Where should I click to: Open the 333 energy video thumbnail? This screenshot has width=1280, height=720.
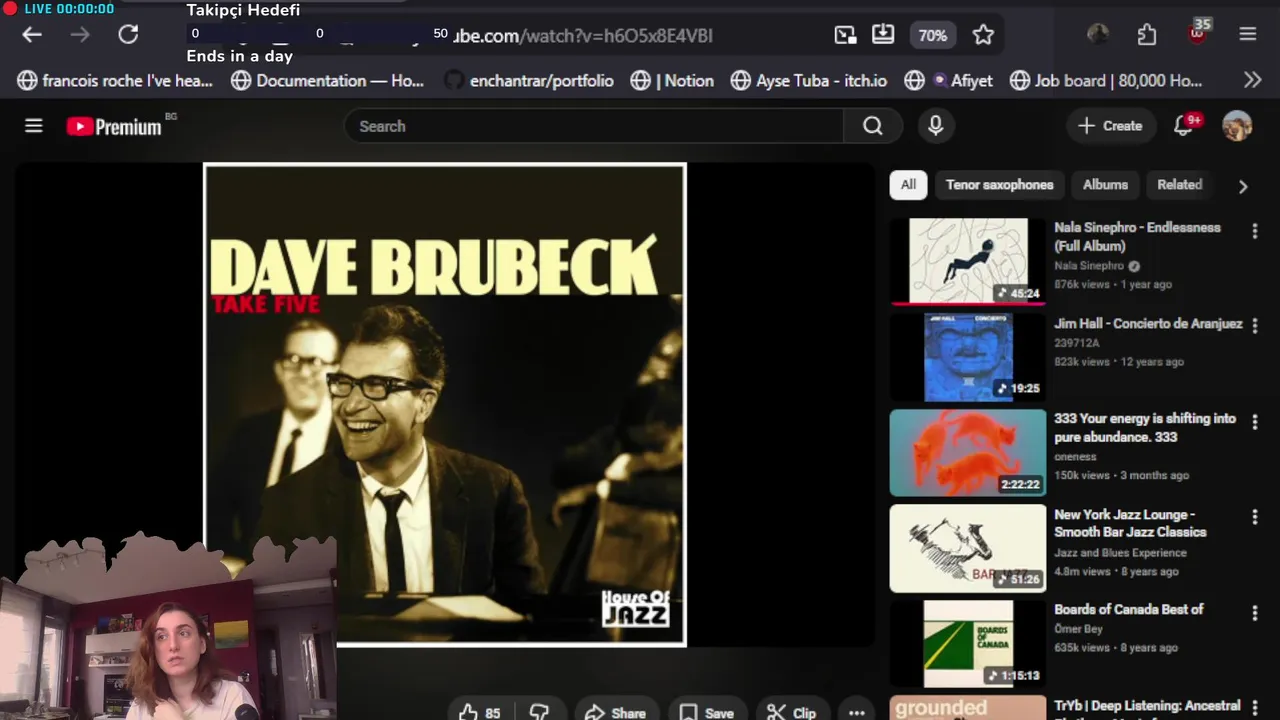pyautogui.click(x=968, y=452)
